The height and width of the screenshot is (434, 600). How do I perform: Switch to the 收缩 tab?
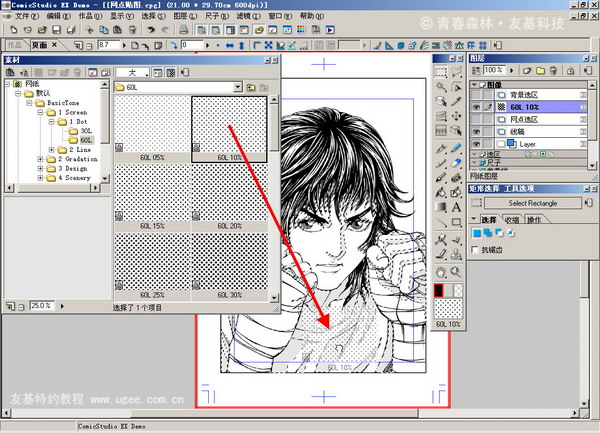tap(512, 220)
